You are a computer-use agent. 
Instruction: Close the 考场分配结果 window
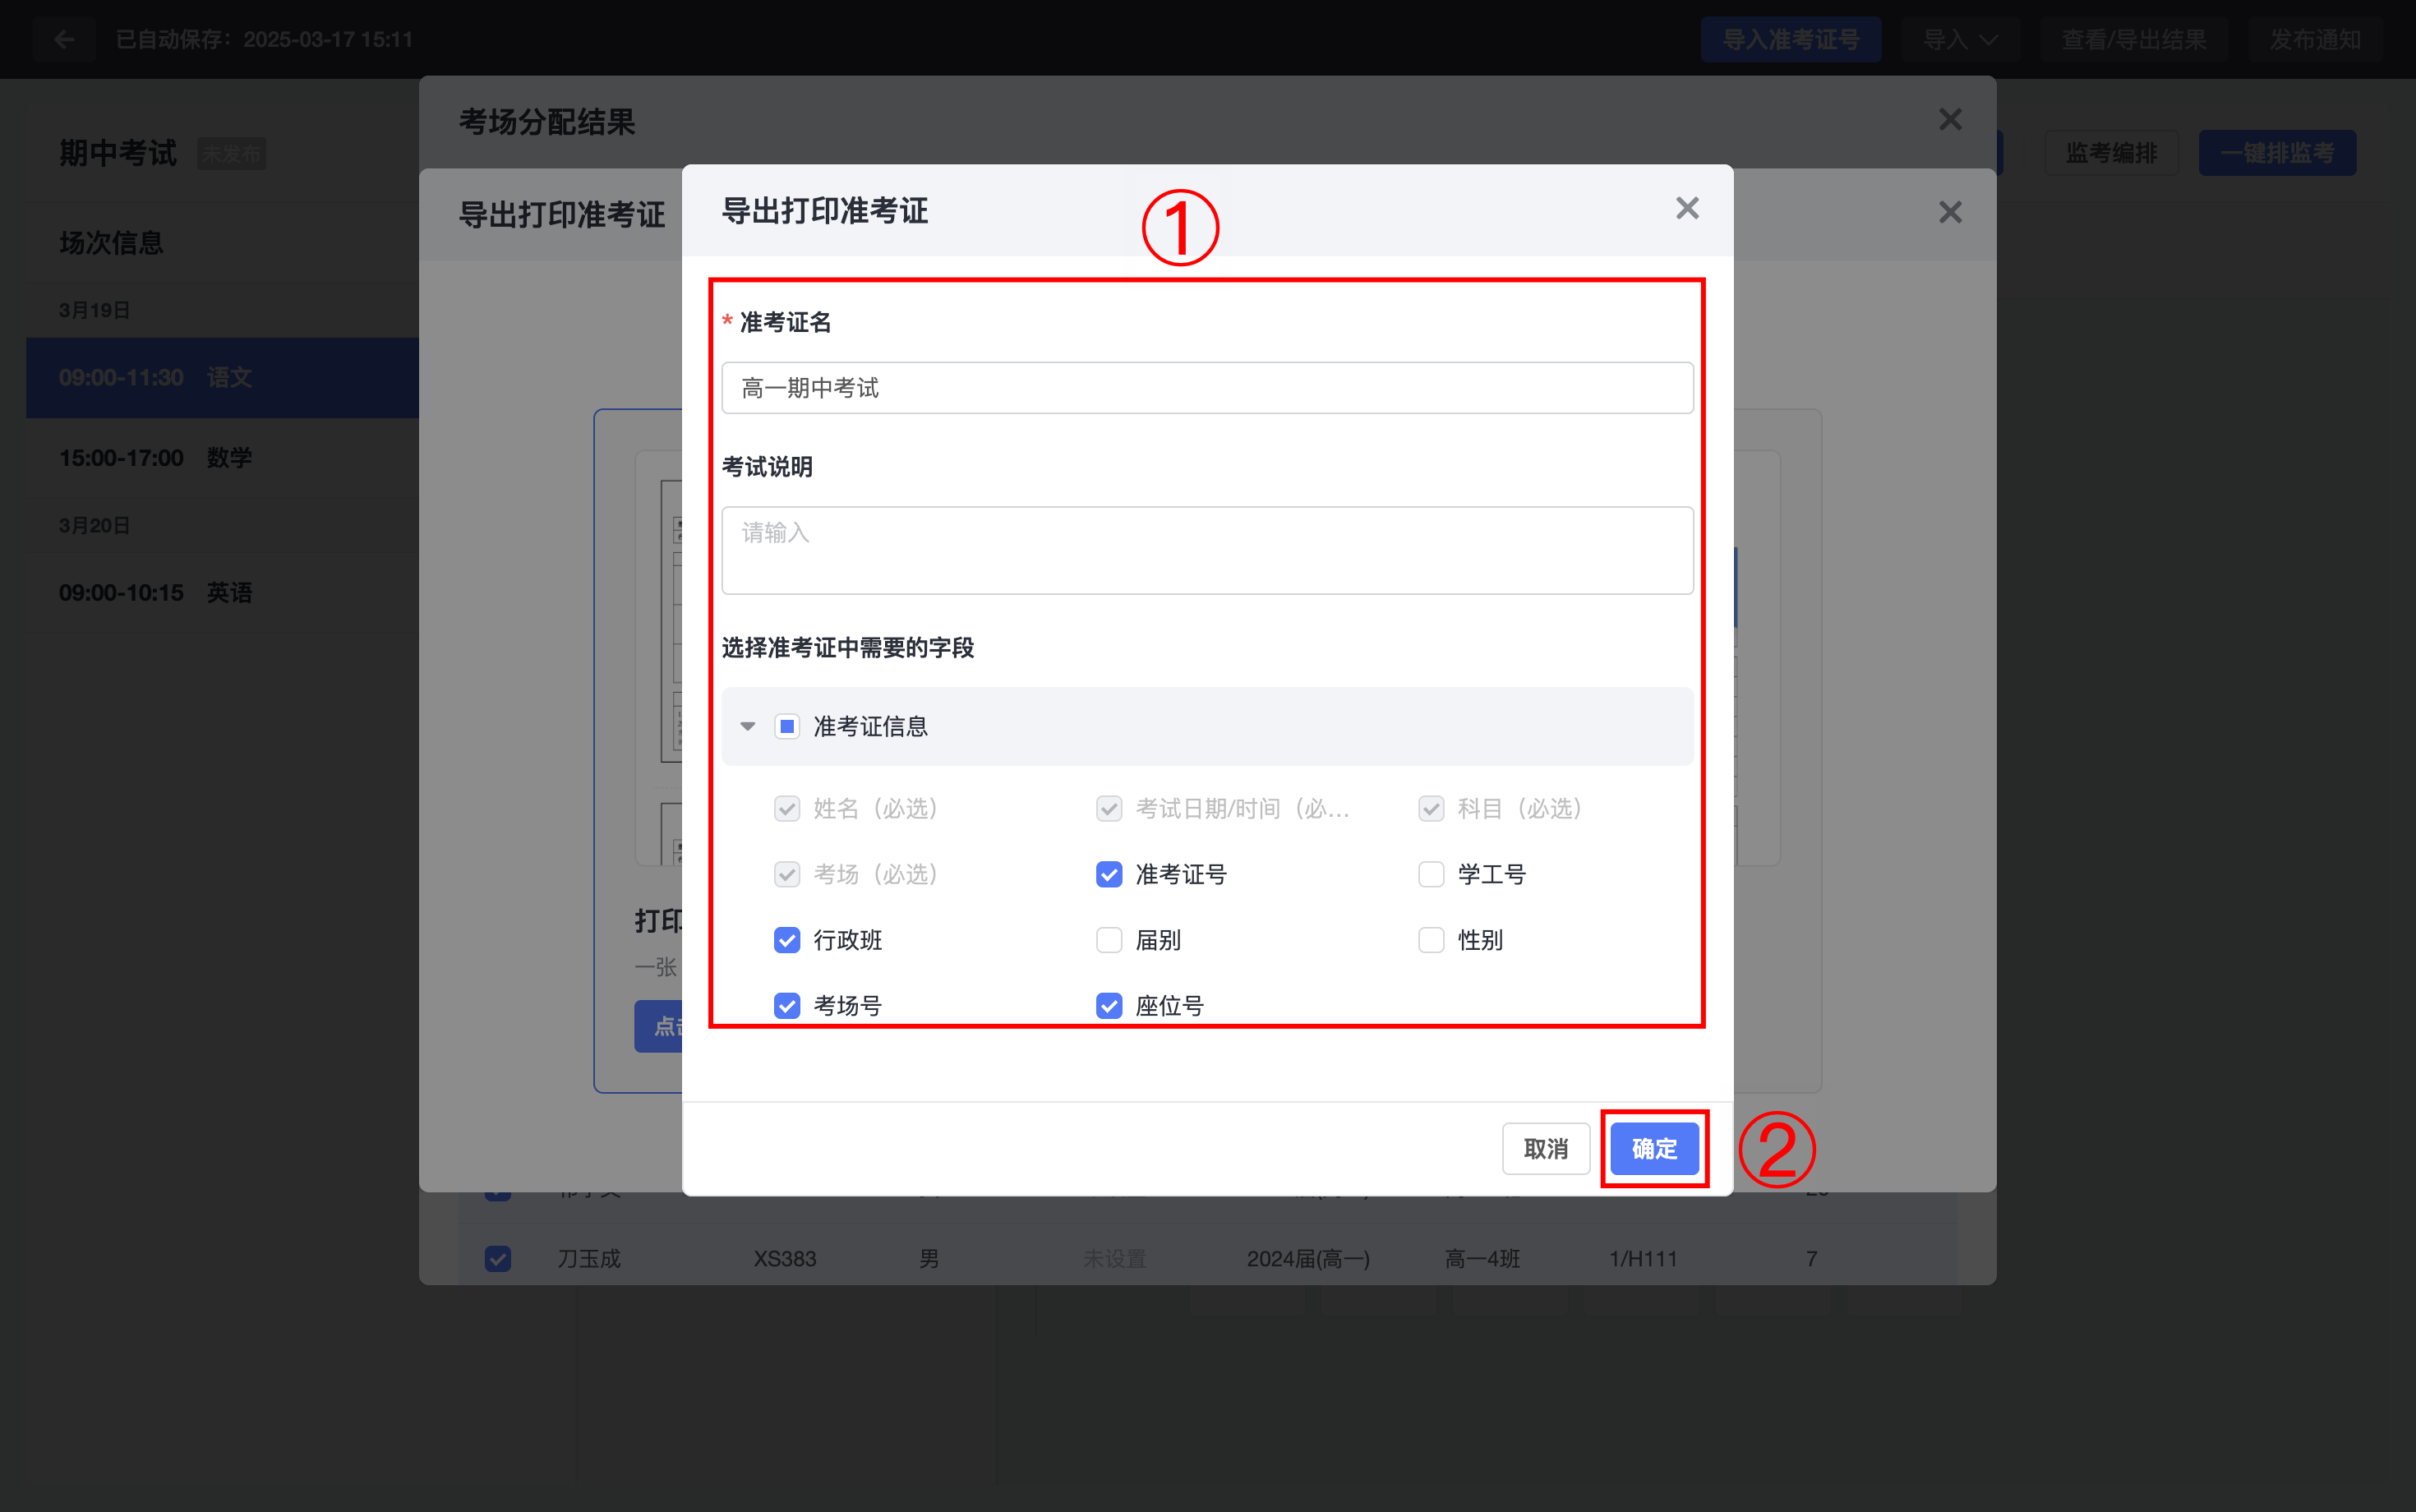(1950, 120)
